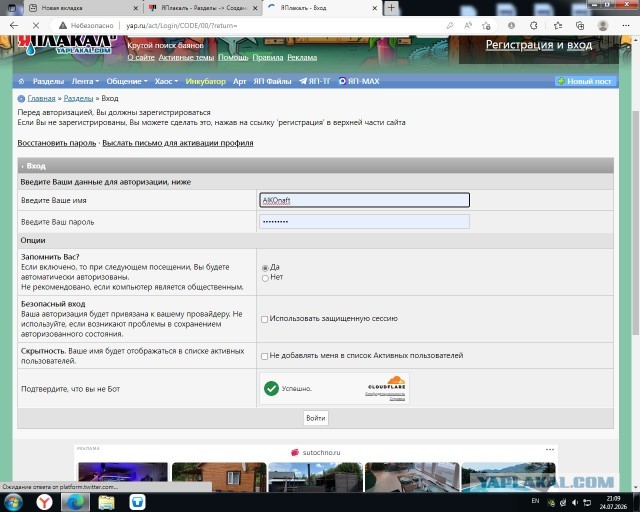Expand the Лента dropdown menu
Screen dimensions: 640x512
coord(85,81)
